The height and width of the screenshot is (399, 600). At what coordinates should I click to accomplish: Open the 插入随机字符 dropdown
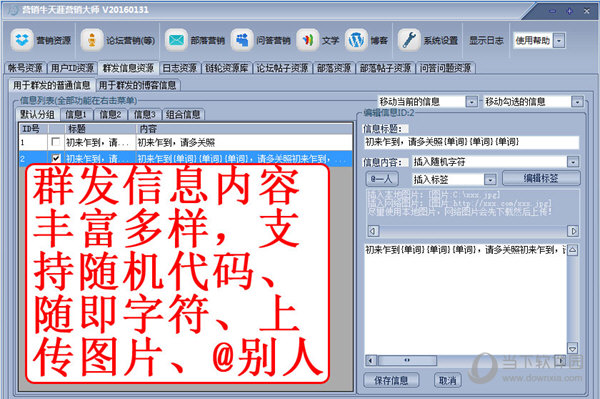pos(573,162)
